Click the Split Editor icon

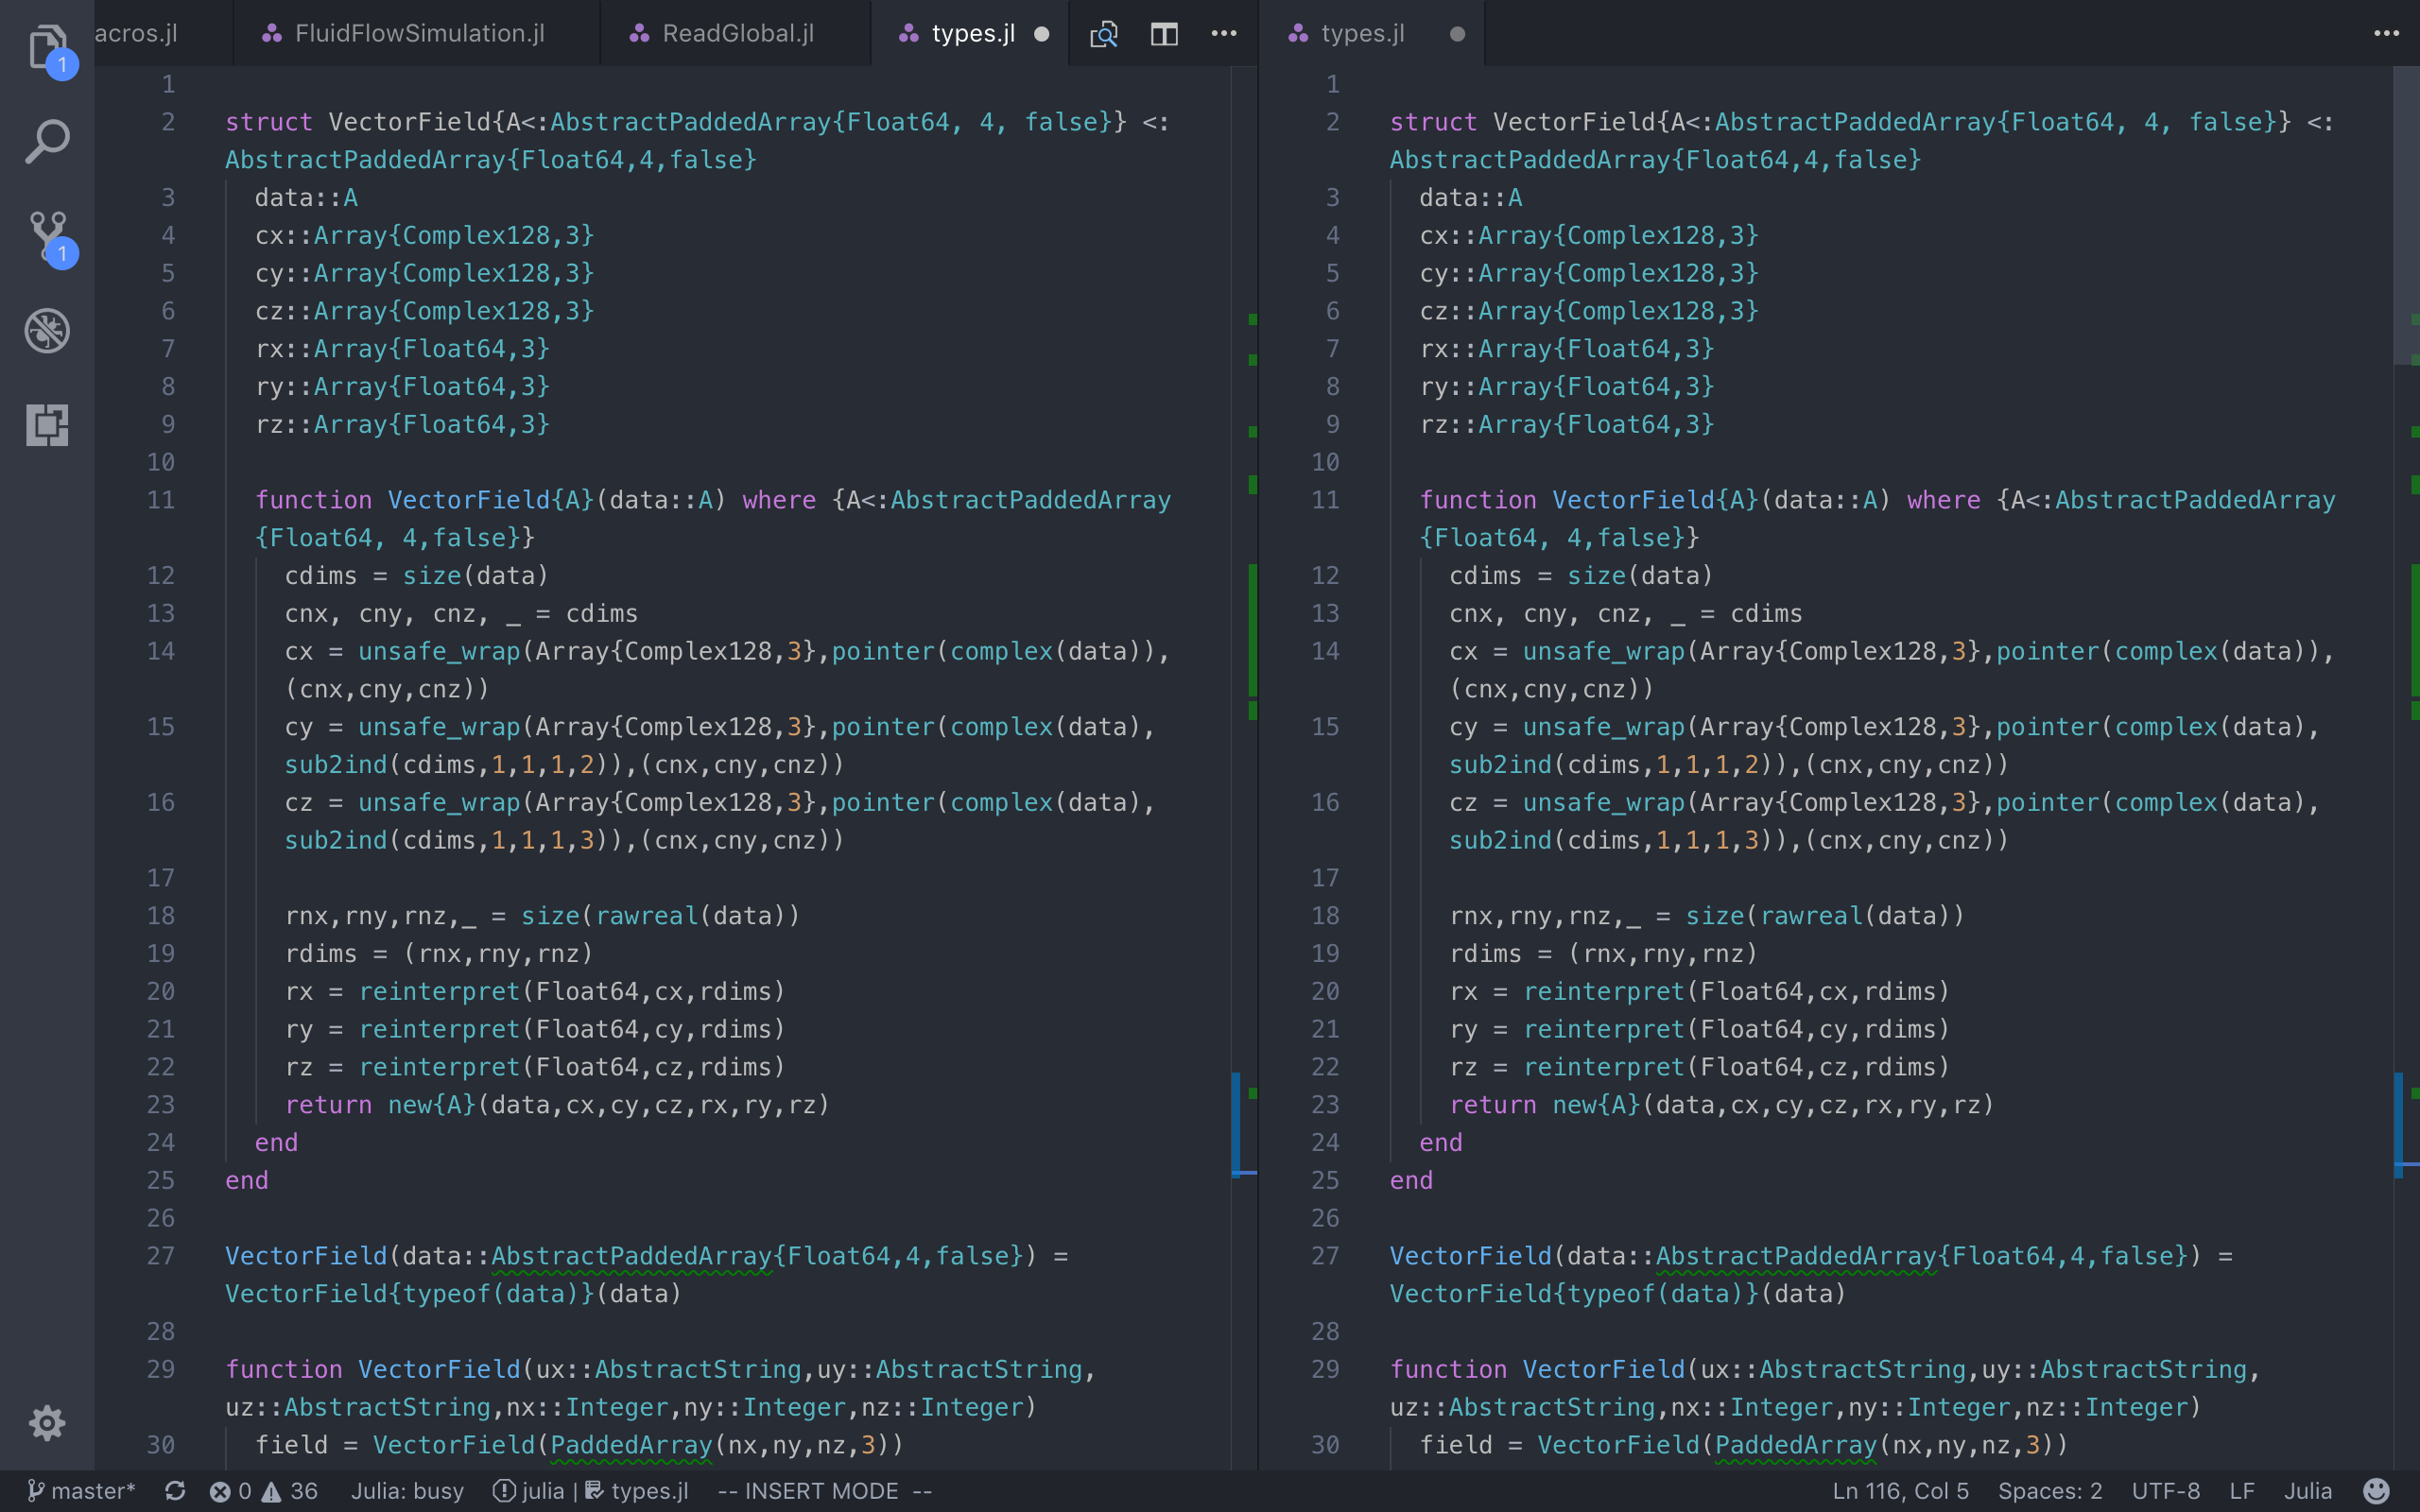[1164, 34]
